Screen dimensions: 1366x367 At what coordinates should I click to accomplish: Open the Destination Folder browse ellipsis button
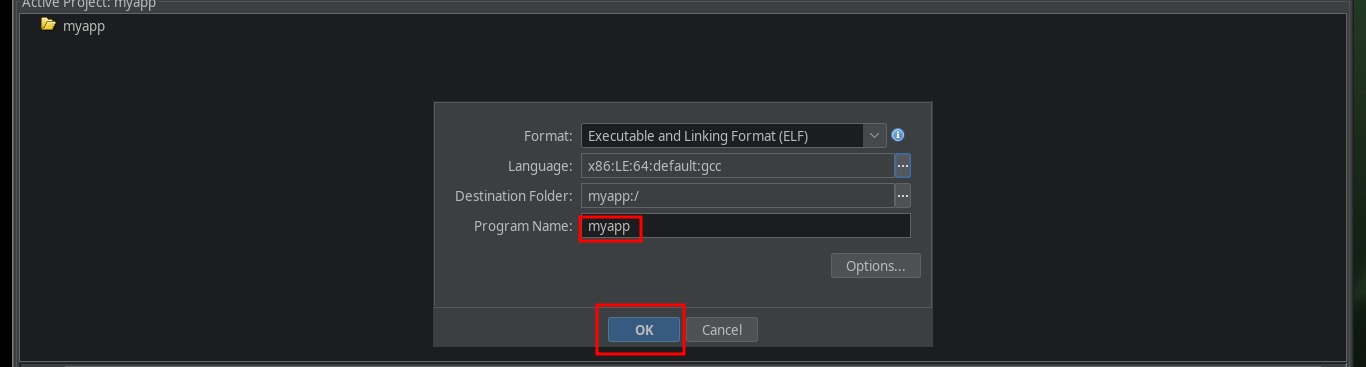click(x=902, y=195)
